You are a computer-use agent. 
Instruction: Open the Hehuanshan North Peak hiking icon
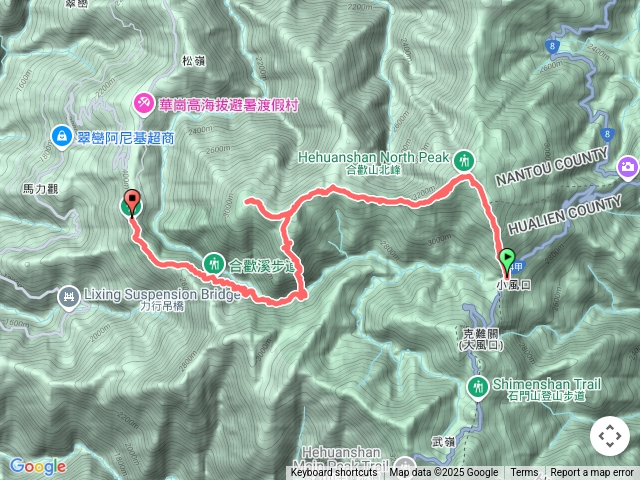click(x=464, y=161)
